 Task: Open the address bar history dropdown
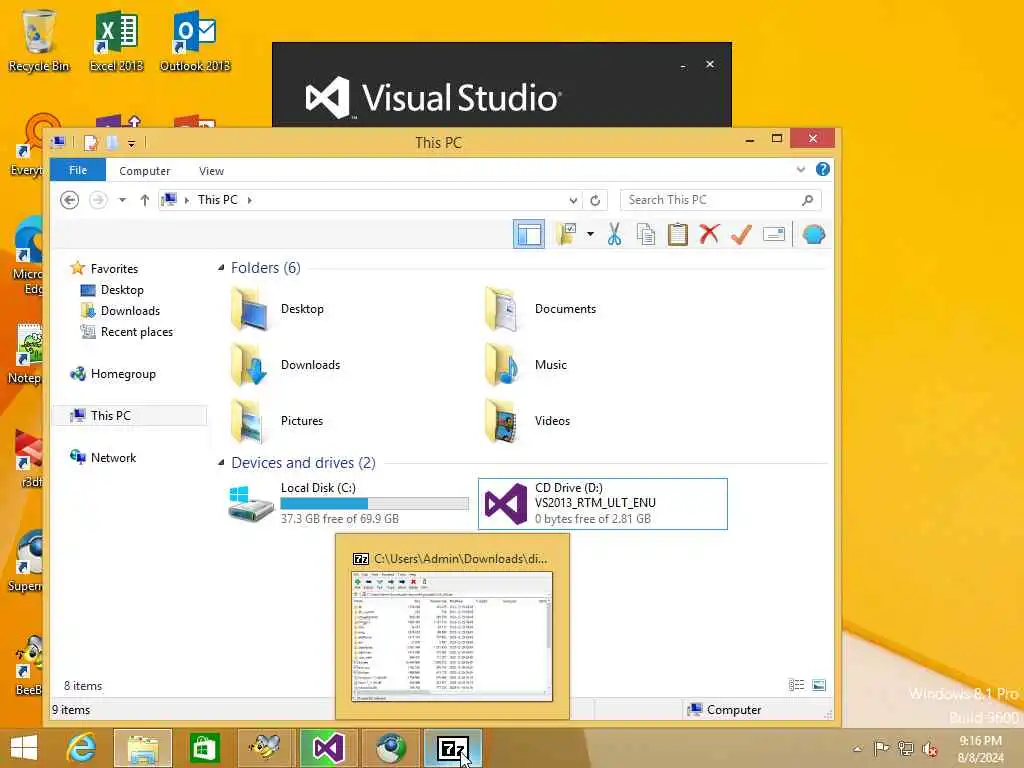tap(573, 200)
